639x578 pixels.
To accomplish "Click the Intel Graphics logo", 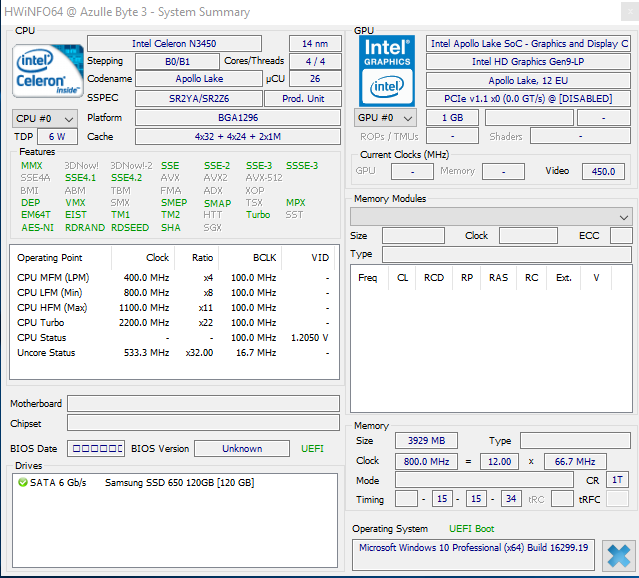I will tap(387, 71).
